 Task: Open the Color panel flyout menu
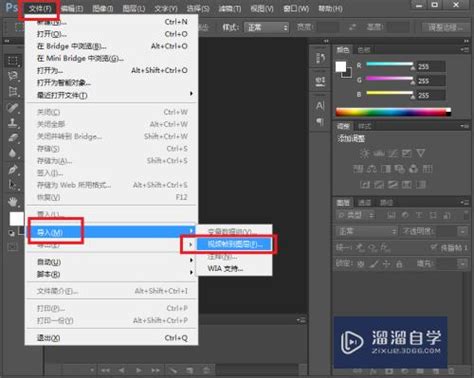point(464,50)
